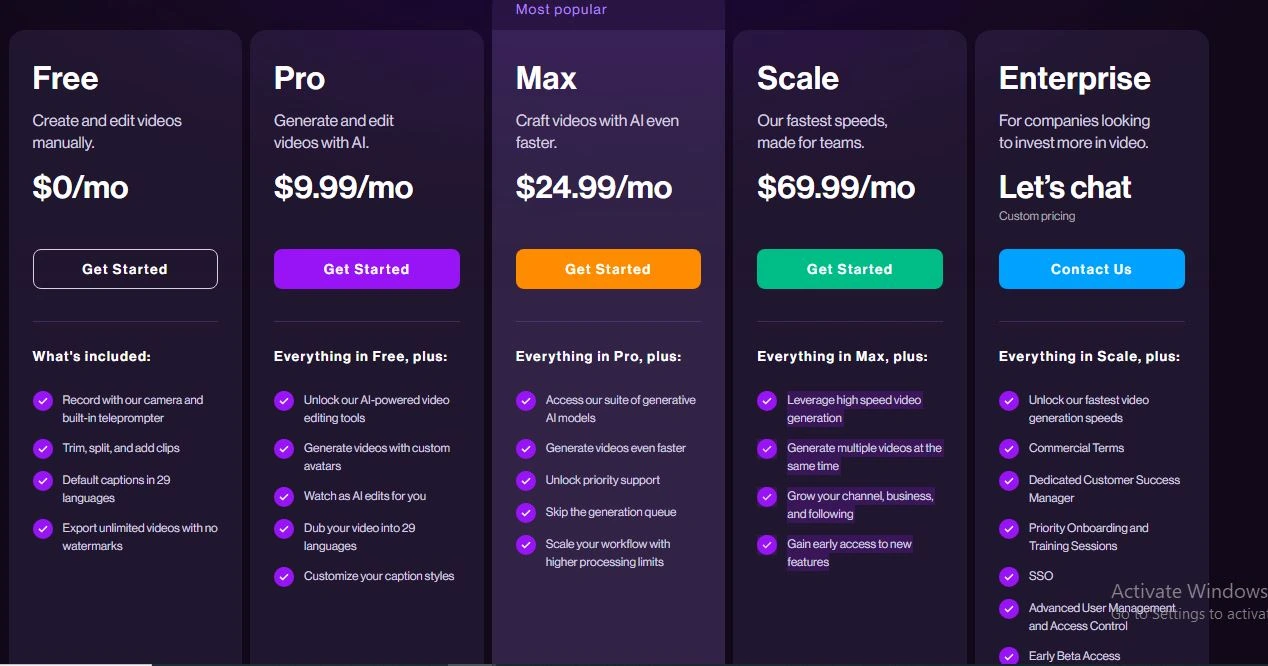Image resolution: width=1268 pixels, height=666 pixels.
Task: Click the checkmark icon beside 'SSO'
Action: point(1009,577)
